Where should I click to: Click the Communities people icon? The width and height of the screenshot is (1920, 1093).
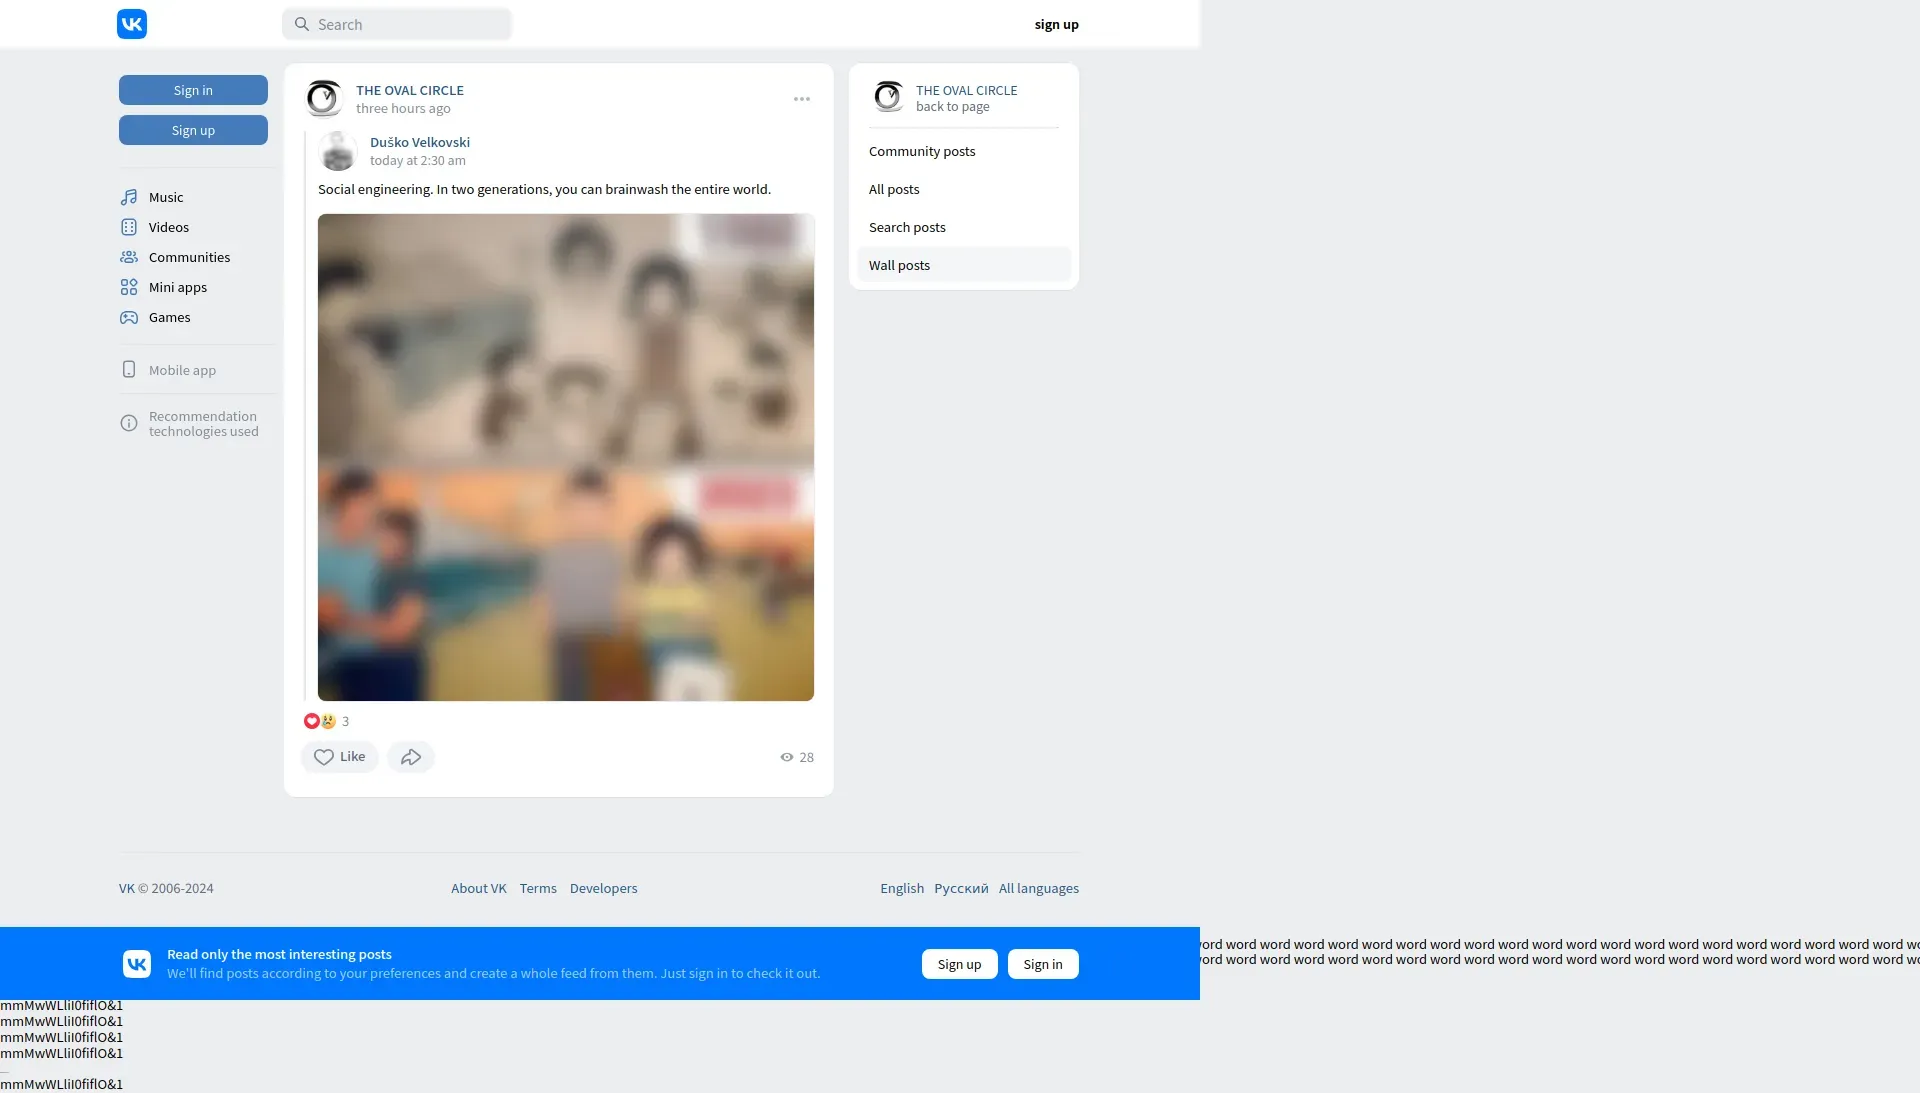(129, 257)
